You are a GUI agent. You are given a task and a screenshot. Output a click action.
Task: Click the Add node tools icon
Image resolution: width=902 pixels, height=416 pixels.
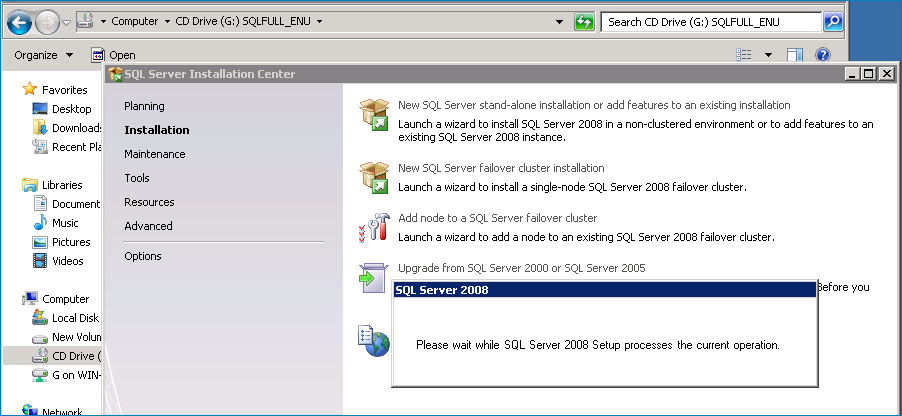374,227
